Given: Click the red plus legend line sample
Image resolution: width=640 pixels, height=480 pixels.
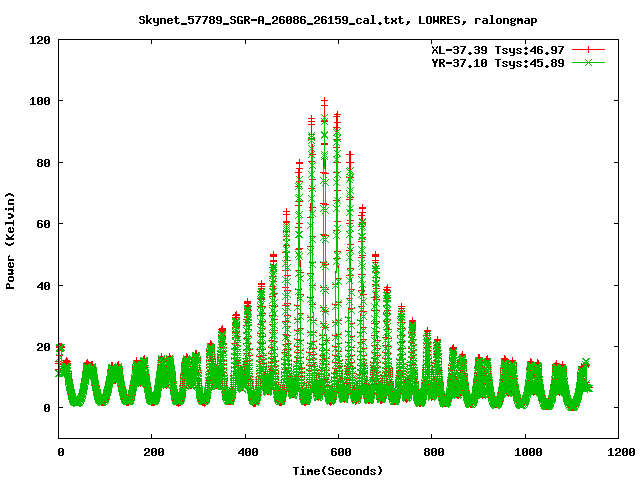Looking at the screenshot, I should pos(588,50).
